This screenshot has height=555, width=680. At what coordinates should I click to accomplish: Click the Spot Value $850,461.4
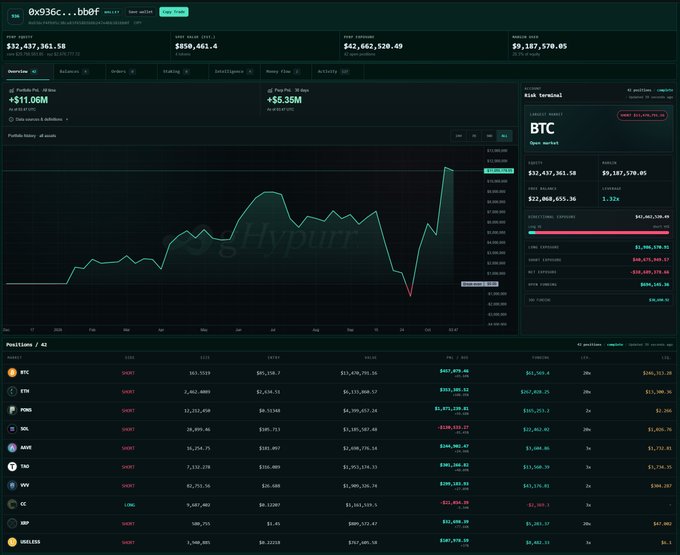pos(196,46)
